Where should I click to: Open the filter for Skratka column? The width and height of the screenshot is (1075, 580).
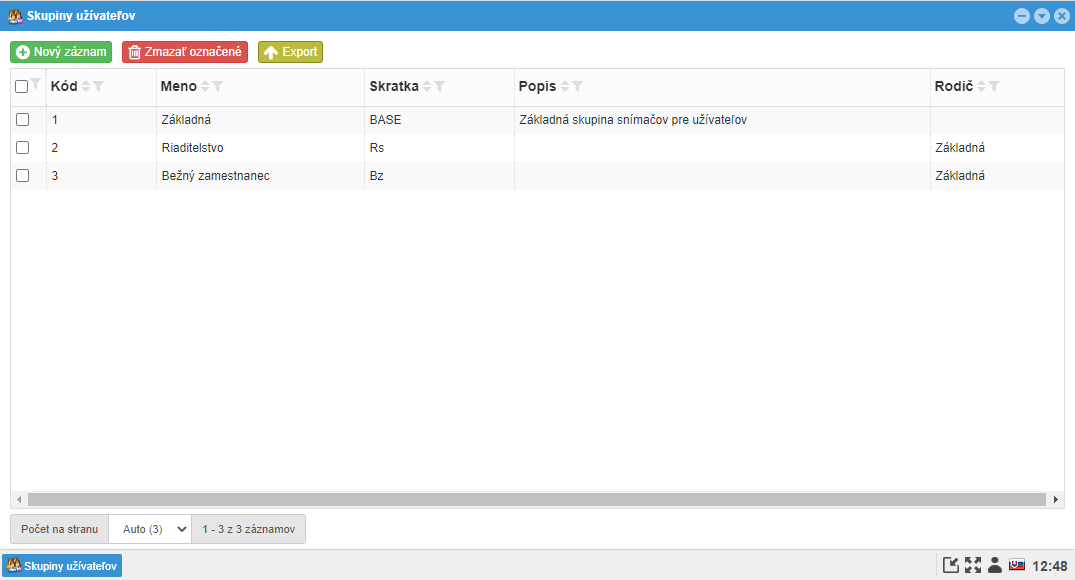[x=440, y=86]
